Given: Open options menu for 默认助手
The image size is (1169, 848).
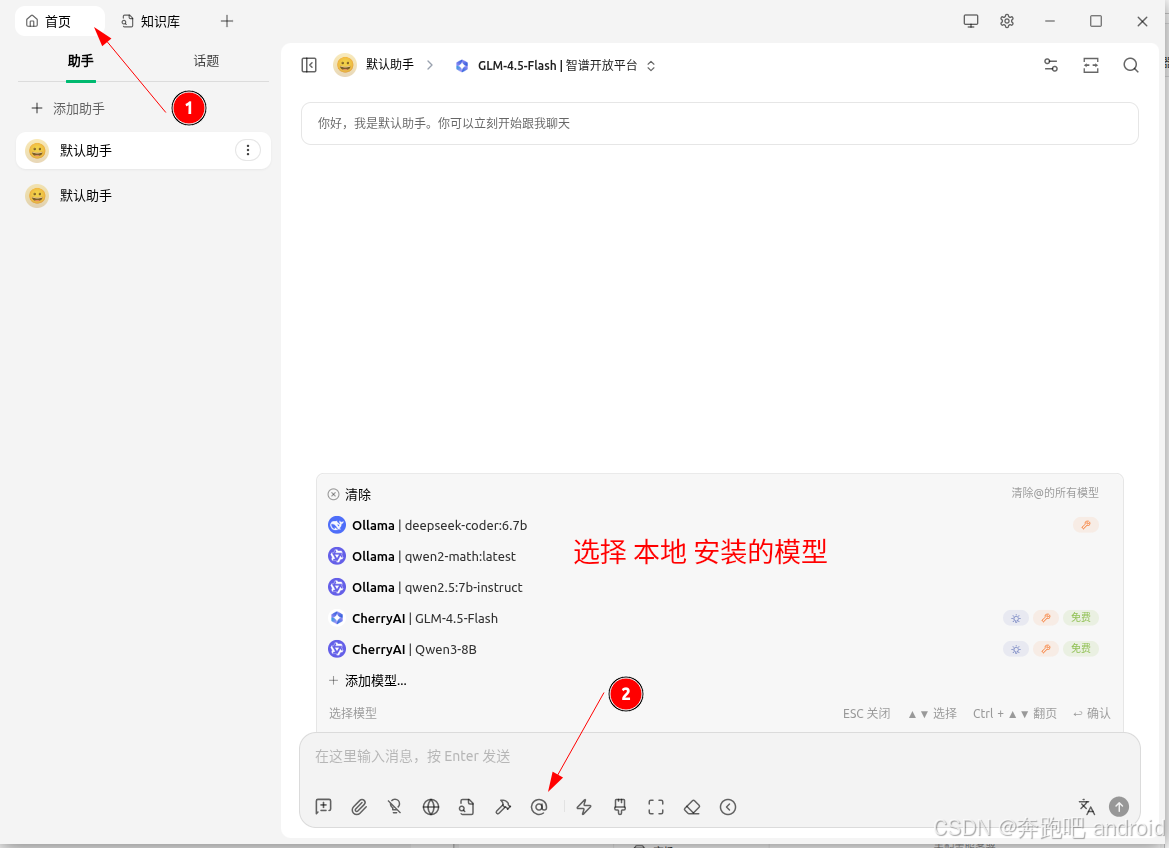Looking at the screenshot, I should pyautogui.click(x=247, y=150).
